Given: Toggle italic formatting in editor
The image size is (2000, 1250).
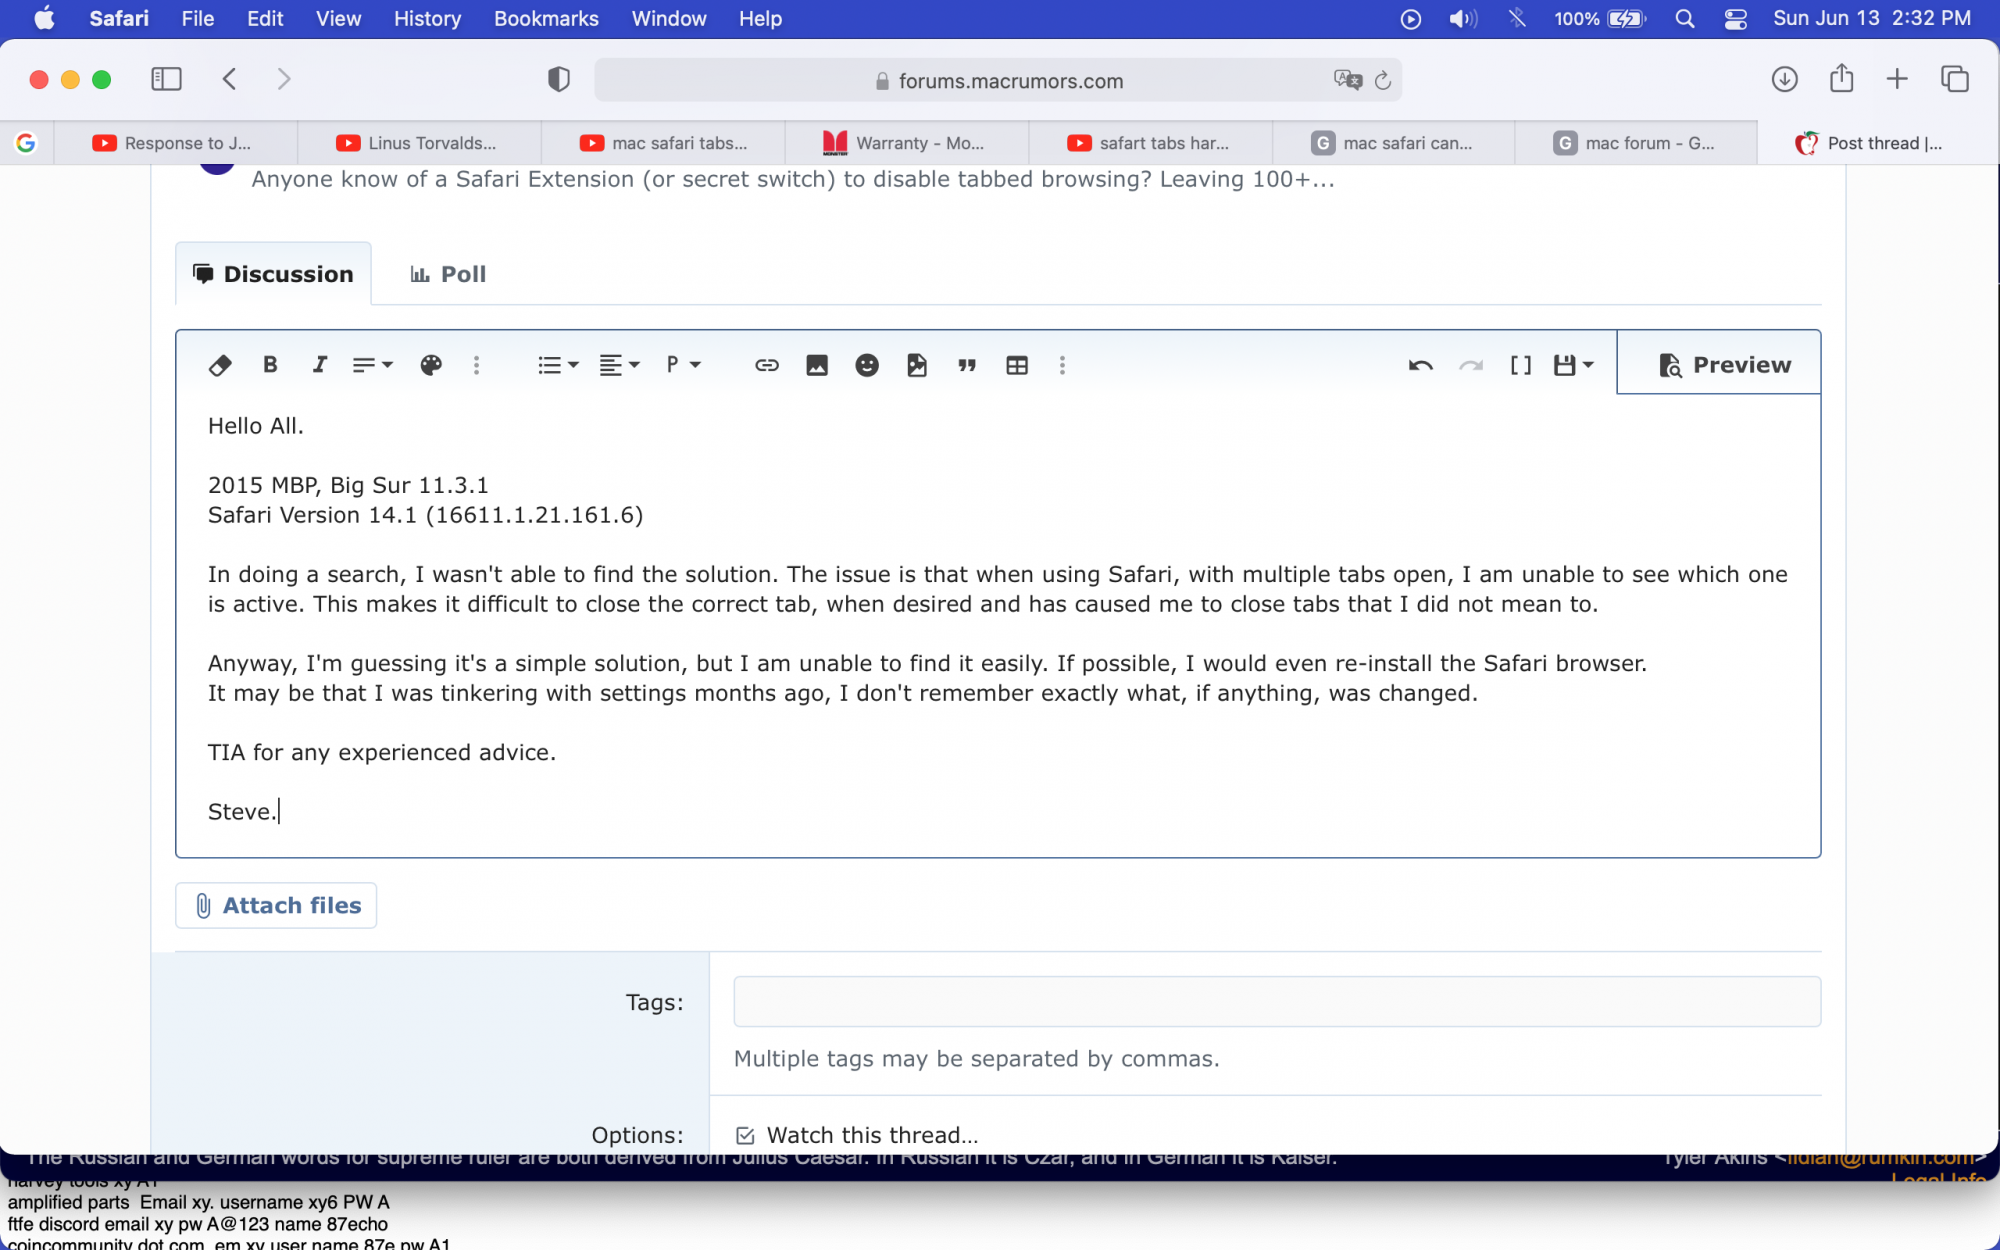Looking at the screenshot, I should [x=319, y=365].
